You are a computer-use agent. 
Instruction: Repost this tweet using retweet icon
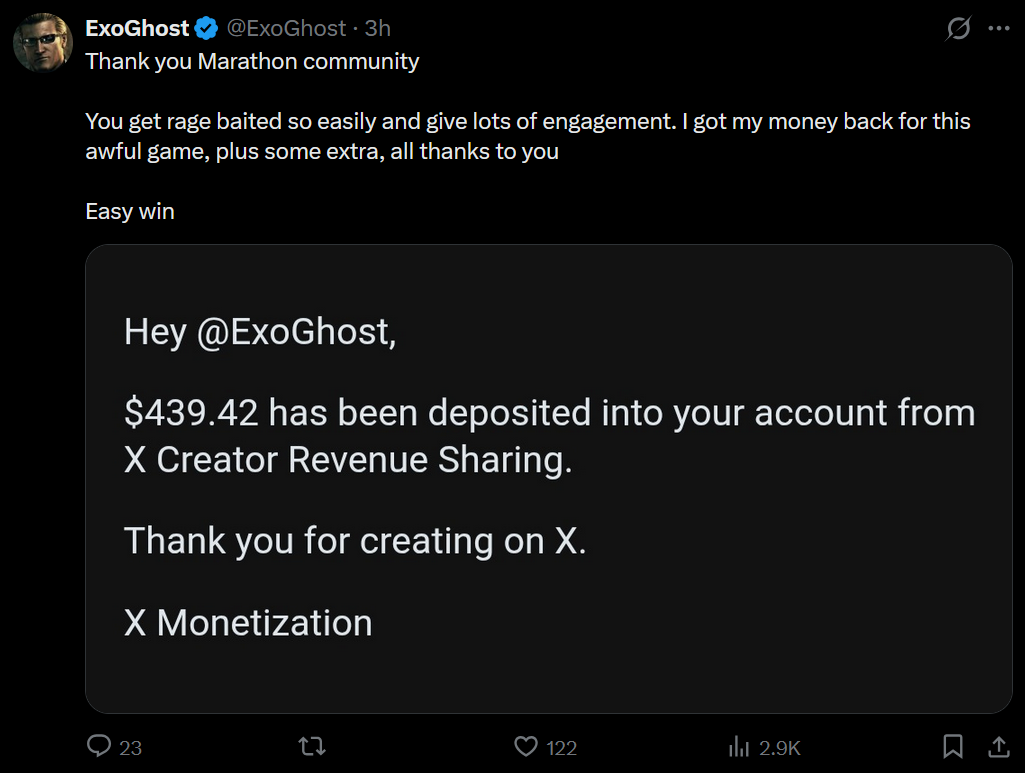pos(312,746)
